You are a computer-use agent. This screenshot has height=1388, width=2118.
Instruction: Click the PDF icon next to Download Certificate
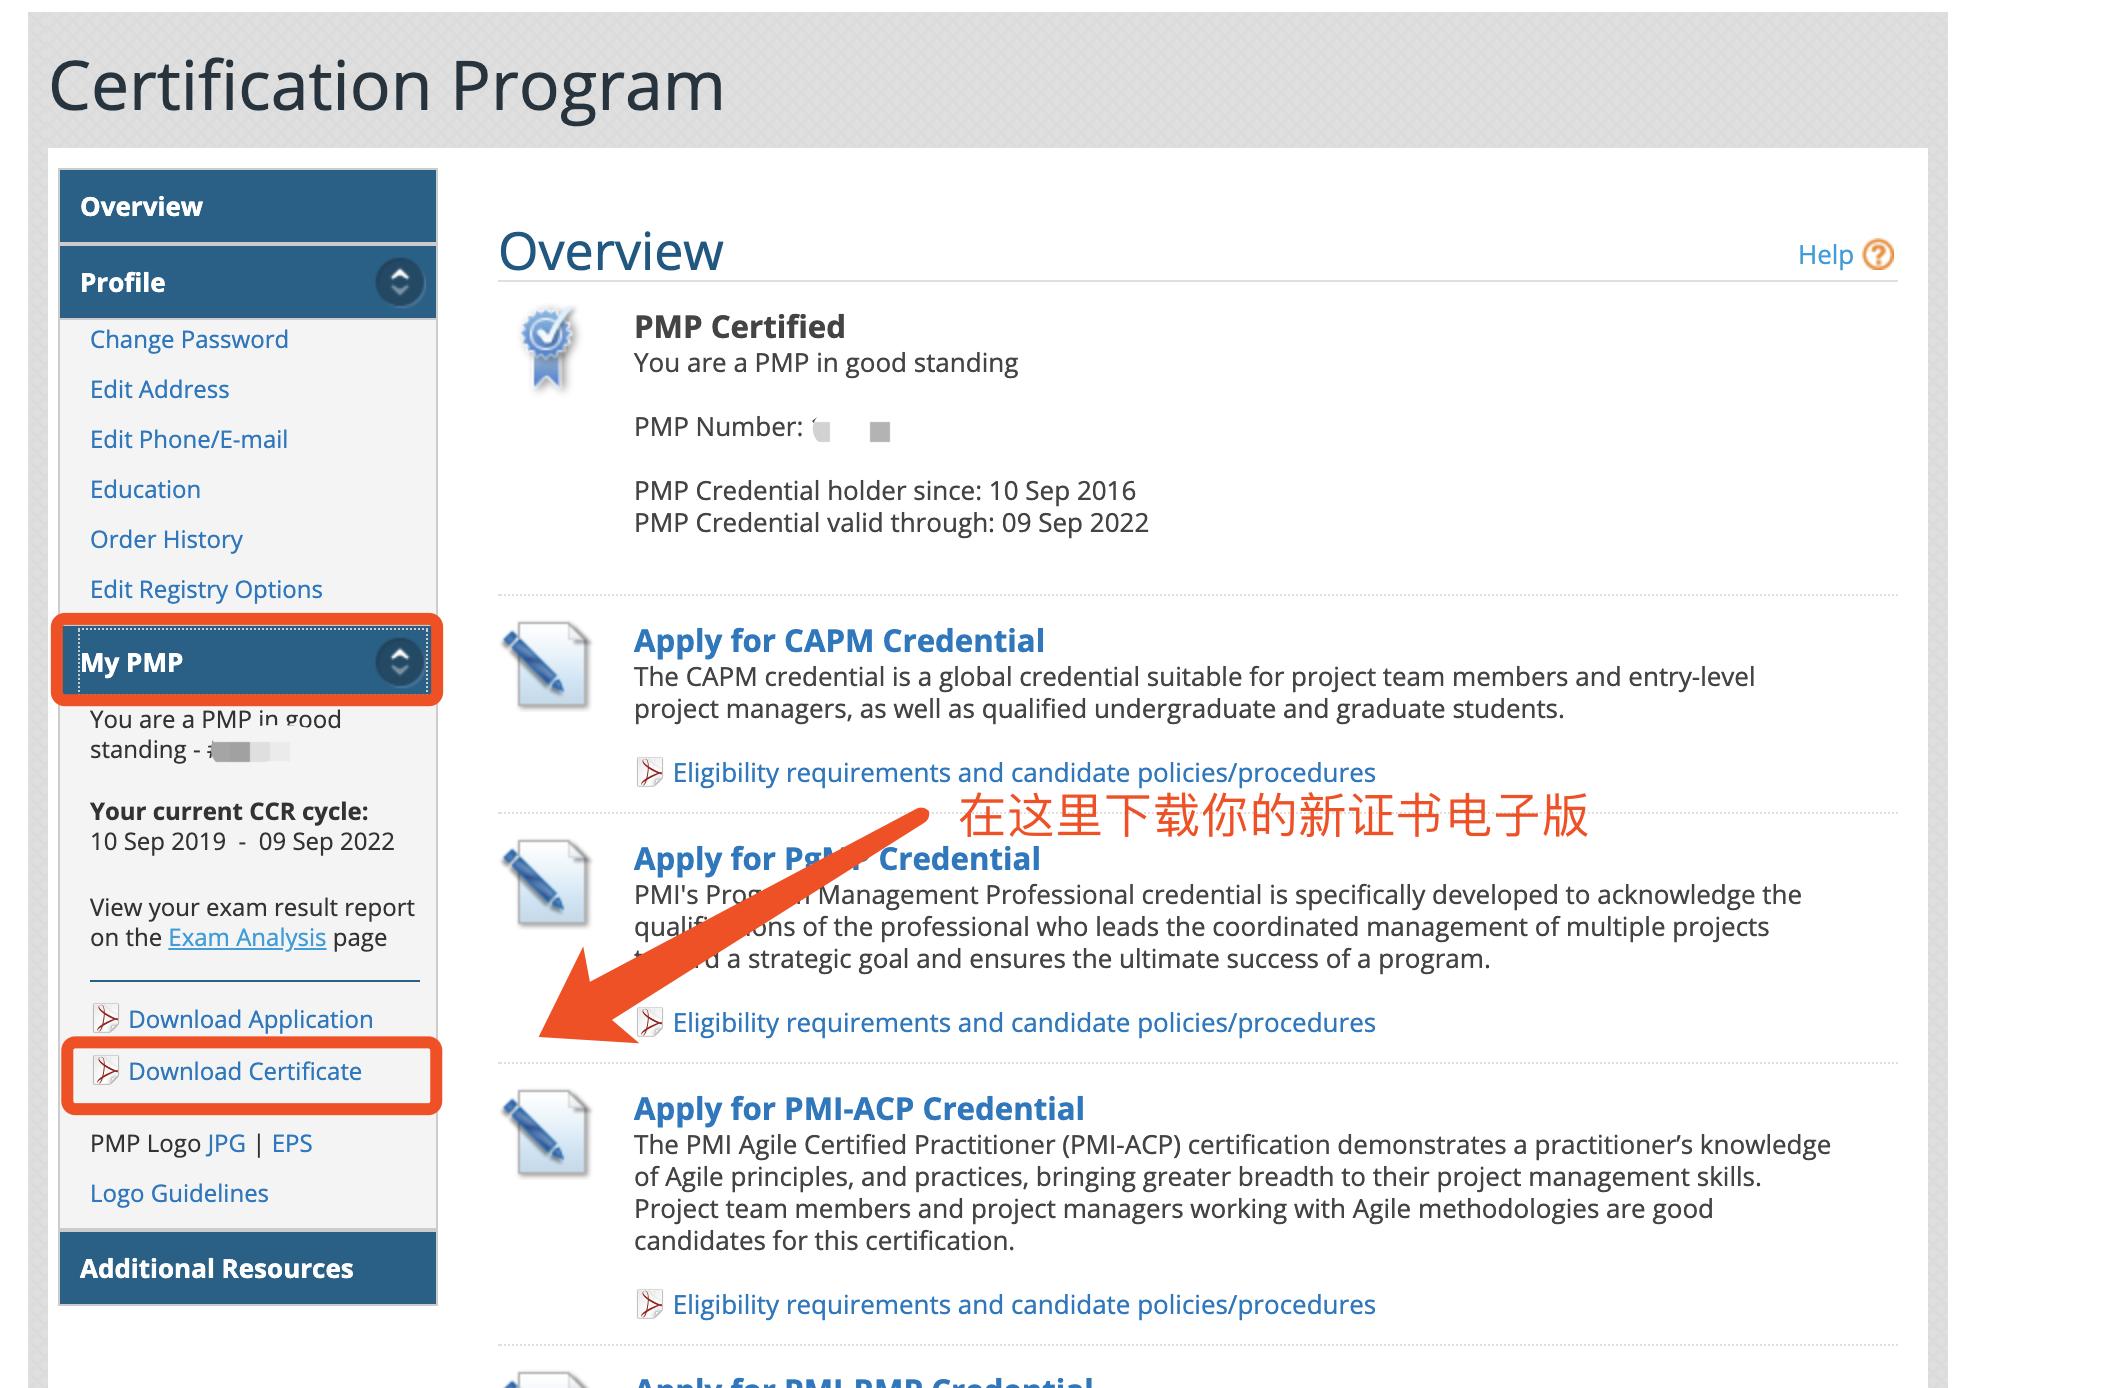pos(106,1071)
